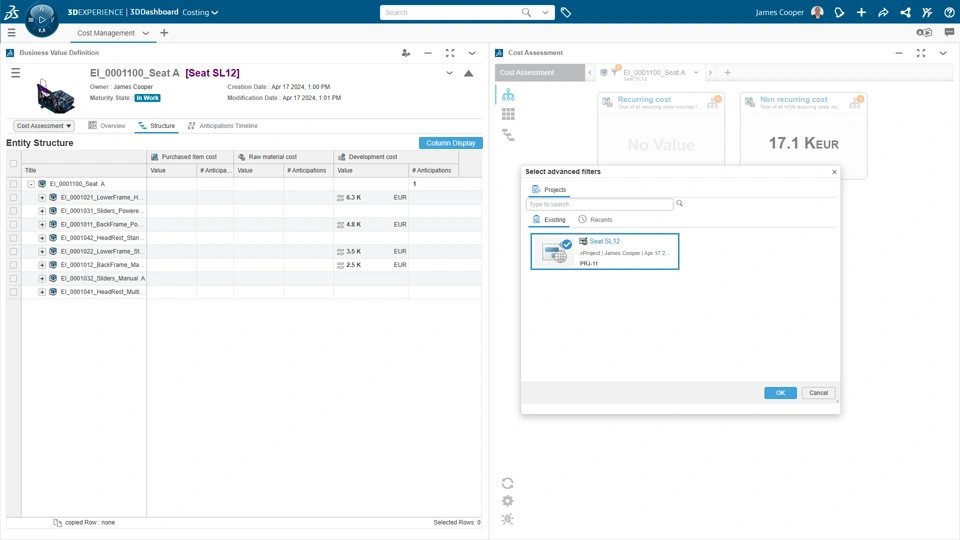Cancel the advanced filters dialog
Image resolution: width=960 pixels, height=540 pixels.
(818, 393)
